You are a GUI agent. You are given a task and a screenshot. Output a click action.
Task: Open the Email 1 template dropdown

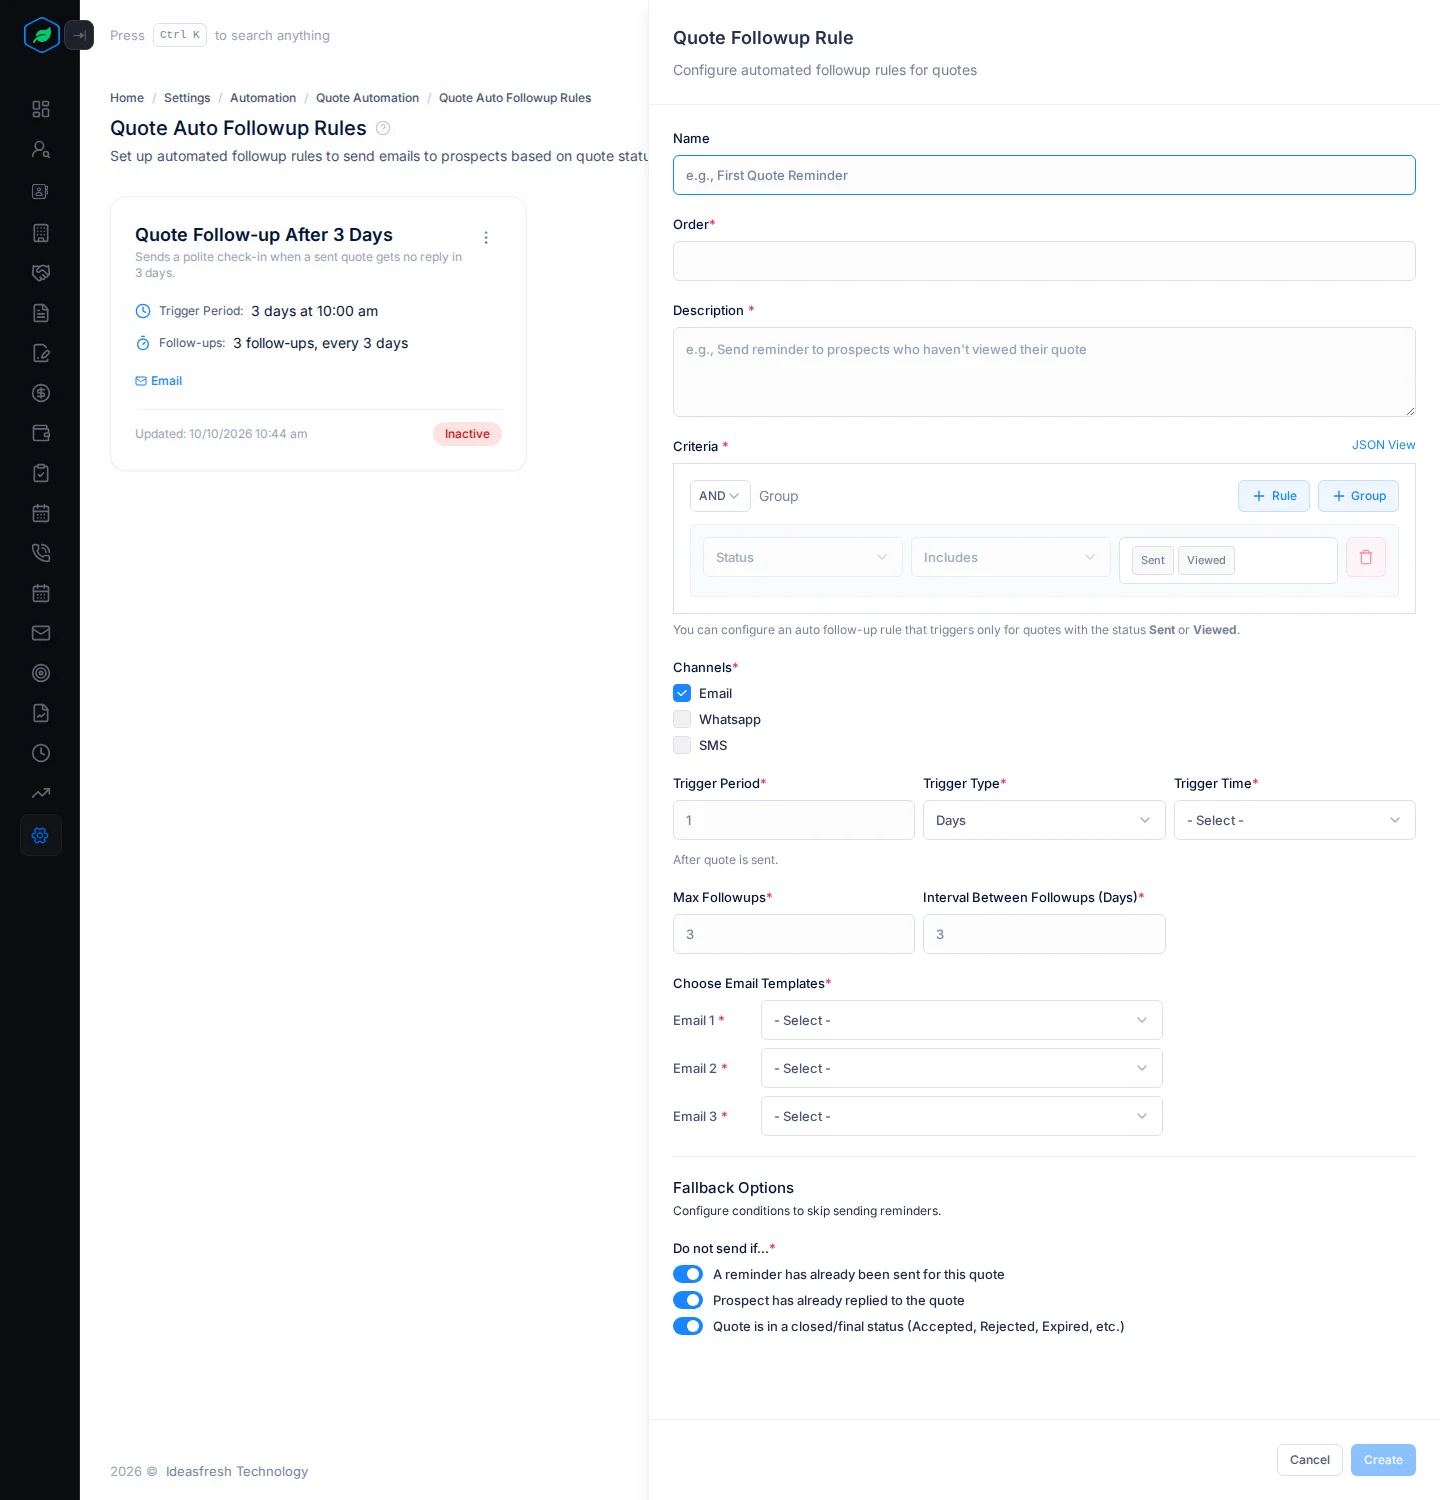[962, 1020]
